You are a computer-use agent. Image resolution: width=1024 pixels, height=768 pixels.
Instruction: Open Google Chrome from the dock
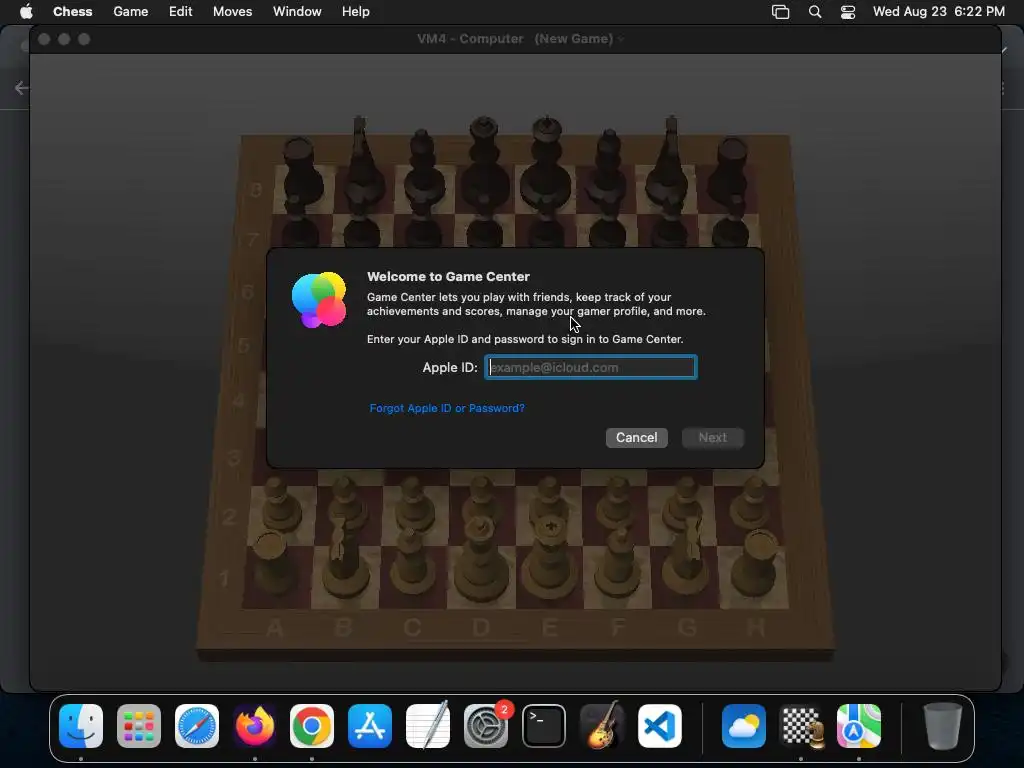coord(312,726)
